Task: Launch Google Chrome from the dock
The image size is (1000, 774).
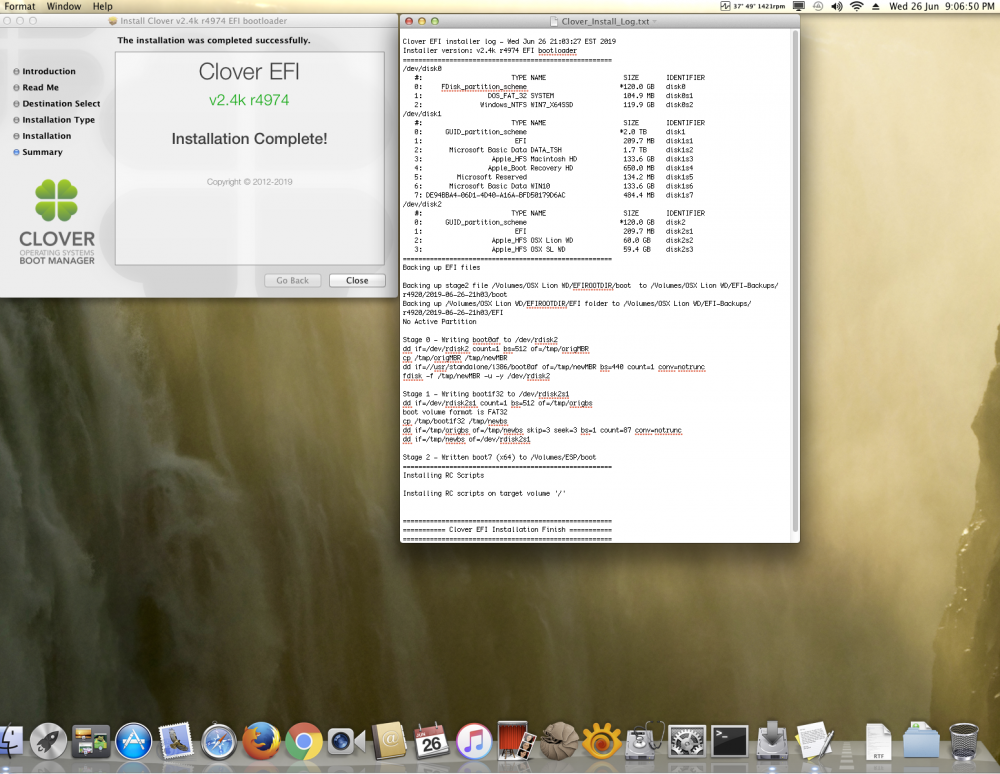Action: [304, 741]
